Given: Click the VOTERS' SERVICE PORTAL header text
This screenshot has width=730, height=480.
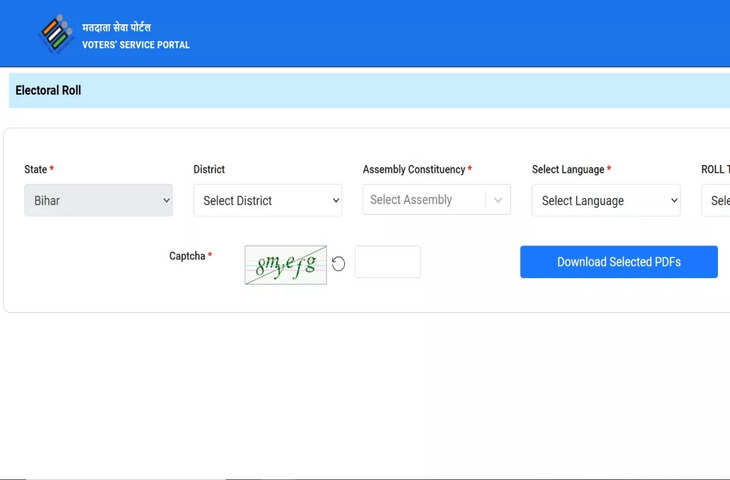Looking at the screenshot, I should point(135,45).
